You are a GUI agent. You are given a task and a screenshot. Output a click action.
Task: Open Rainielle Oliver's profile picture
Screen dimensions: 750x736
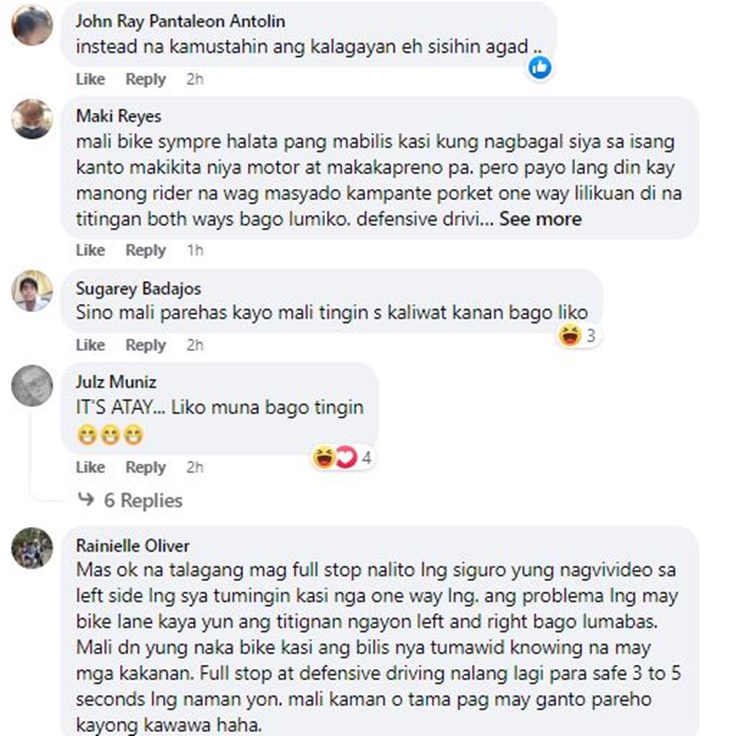(x=32, y=548)
